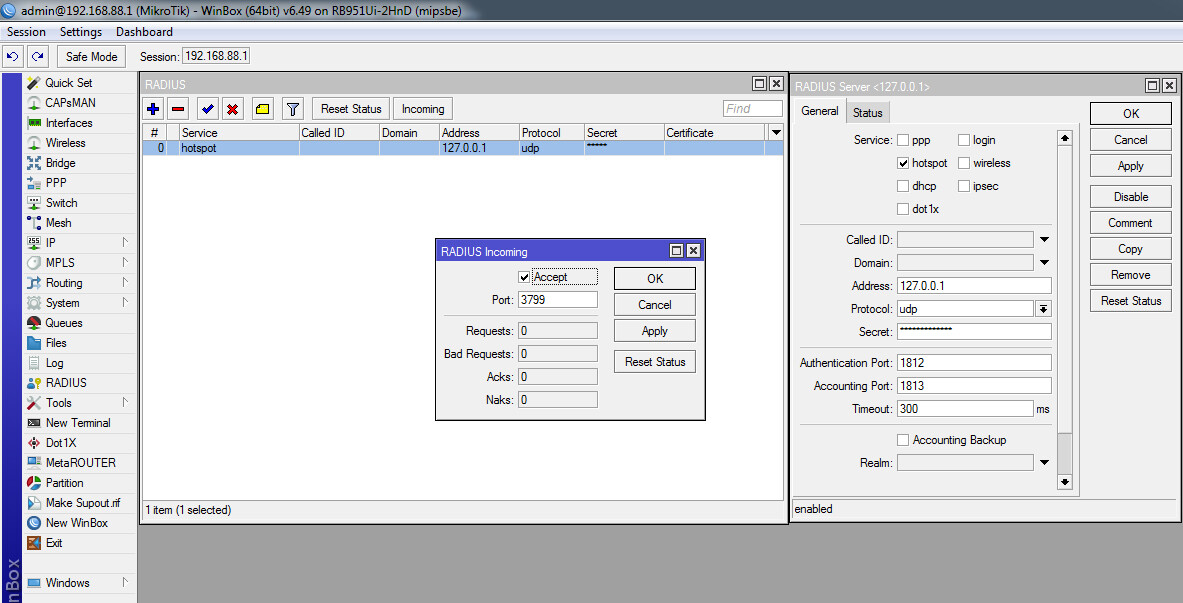Enable RADIUS entry with blue checkmark icon
The height and width of the screenshot is (603, 1183).
coord(208,109)
